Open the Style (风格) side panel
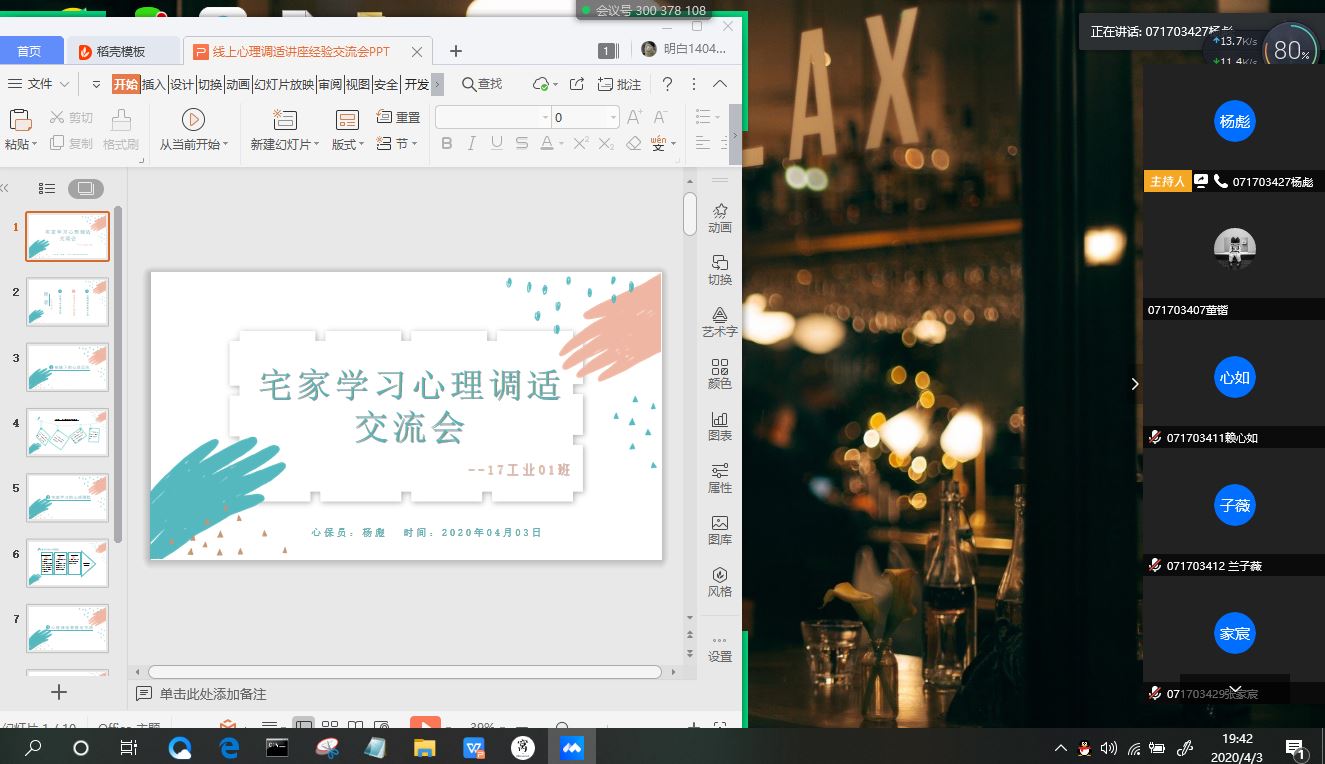Viewport: 1325px width, 764px height. (x=720, y=582)
